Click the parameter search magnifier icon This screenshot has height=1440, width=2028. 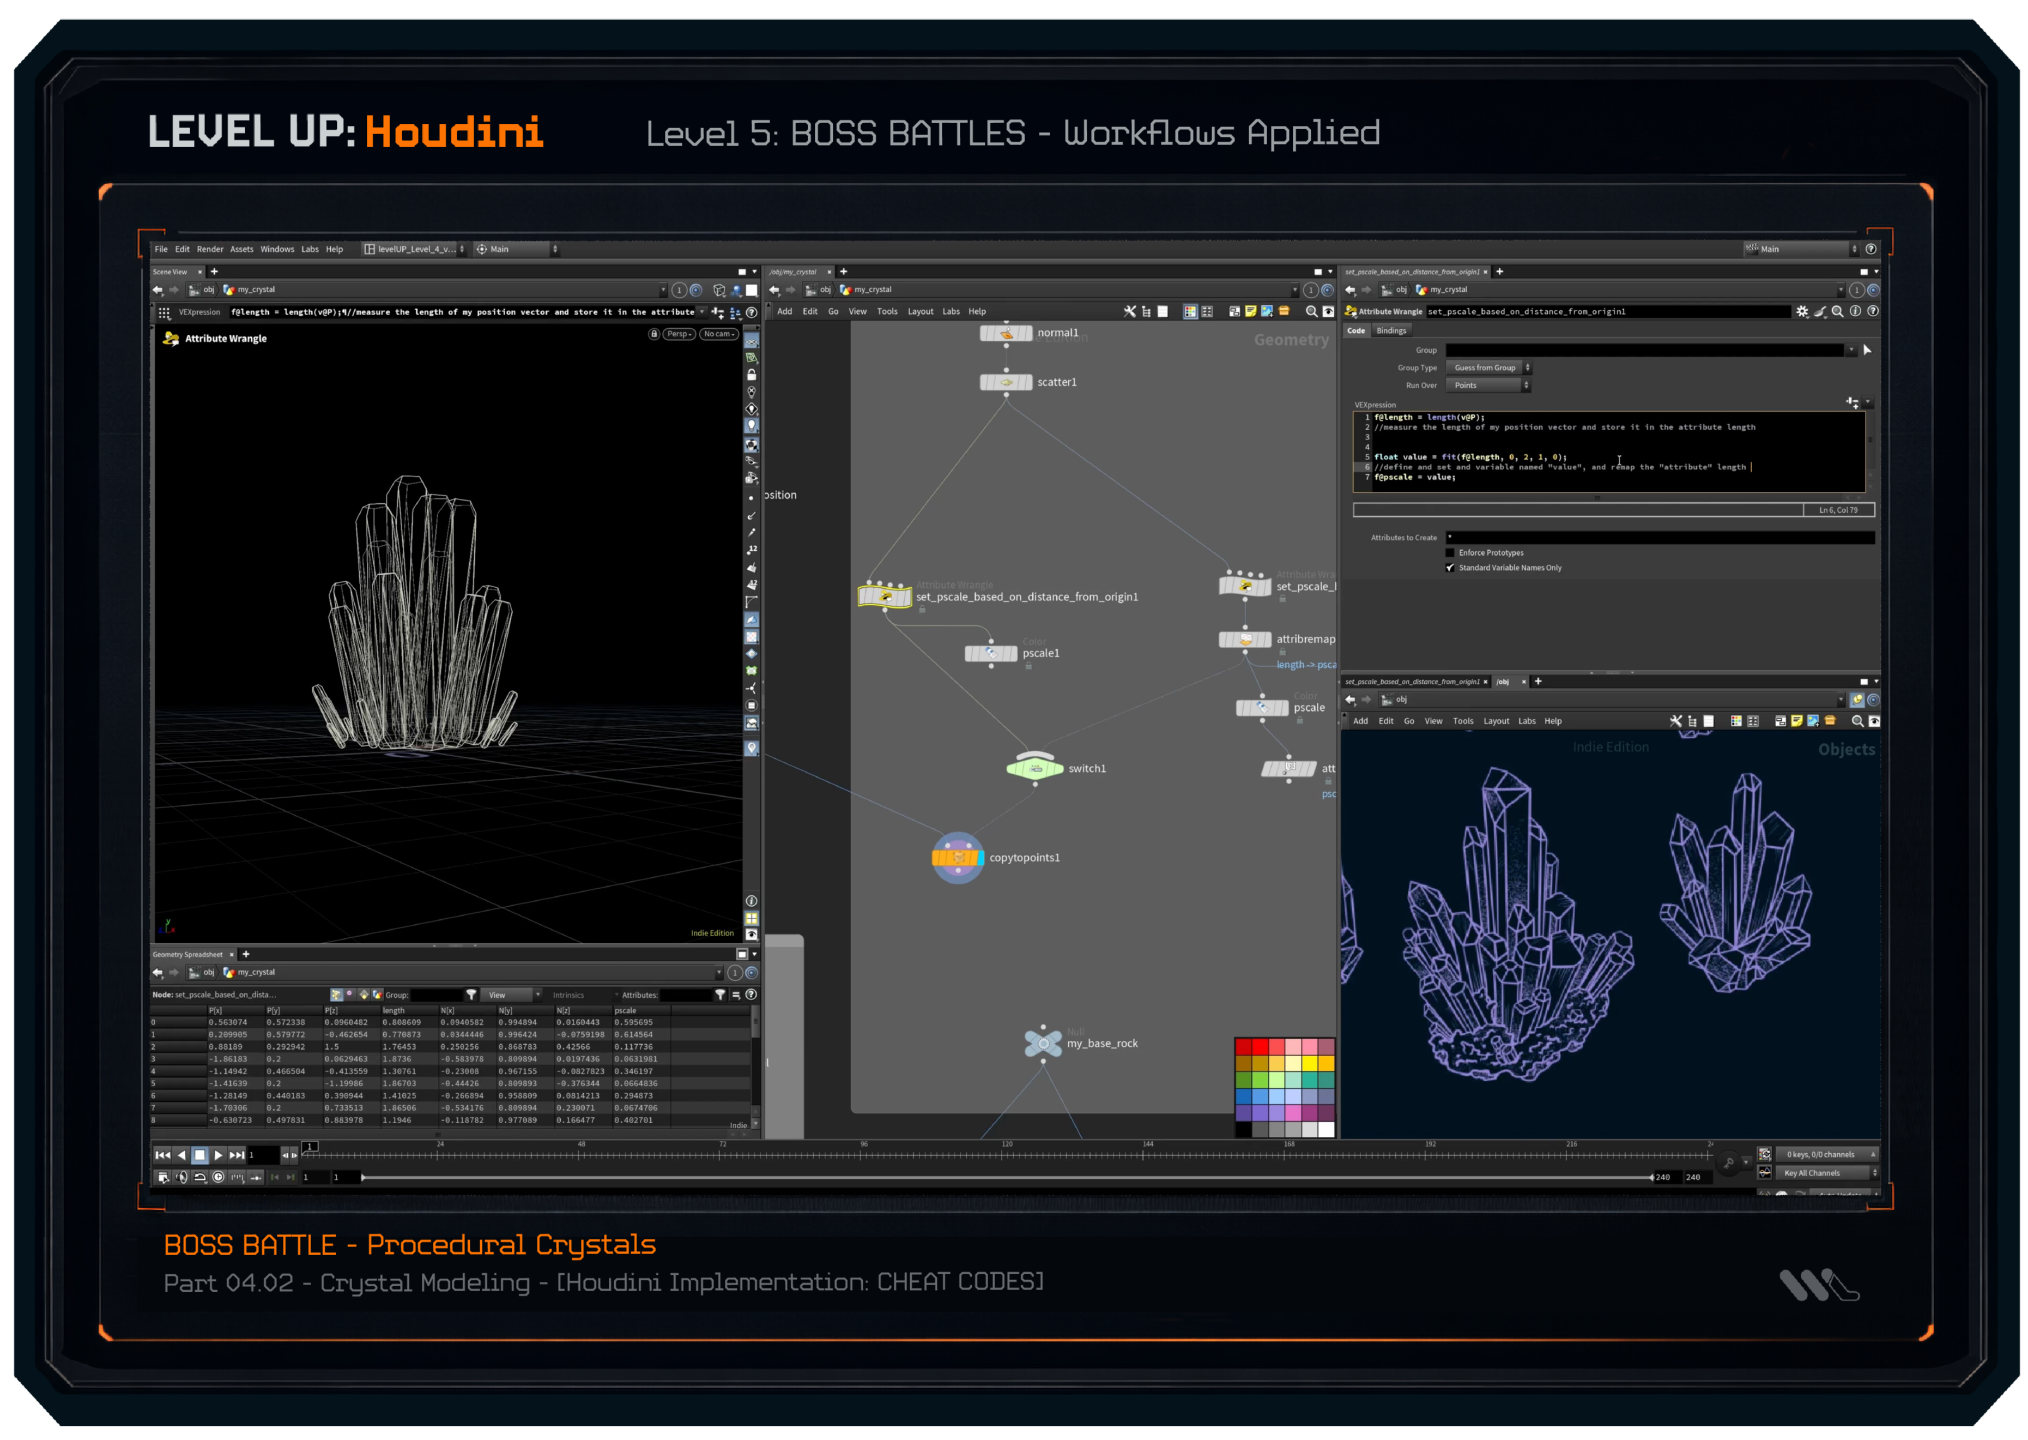pos(1838,312)
